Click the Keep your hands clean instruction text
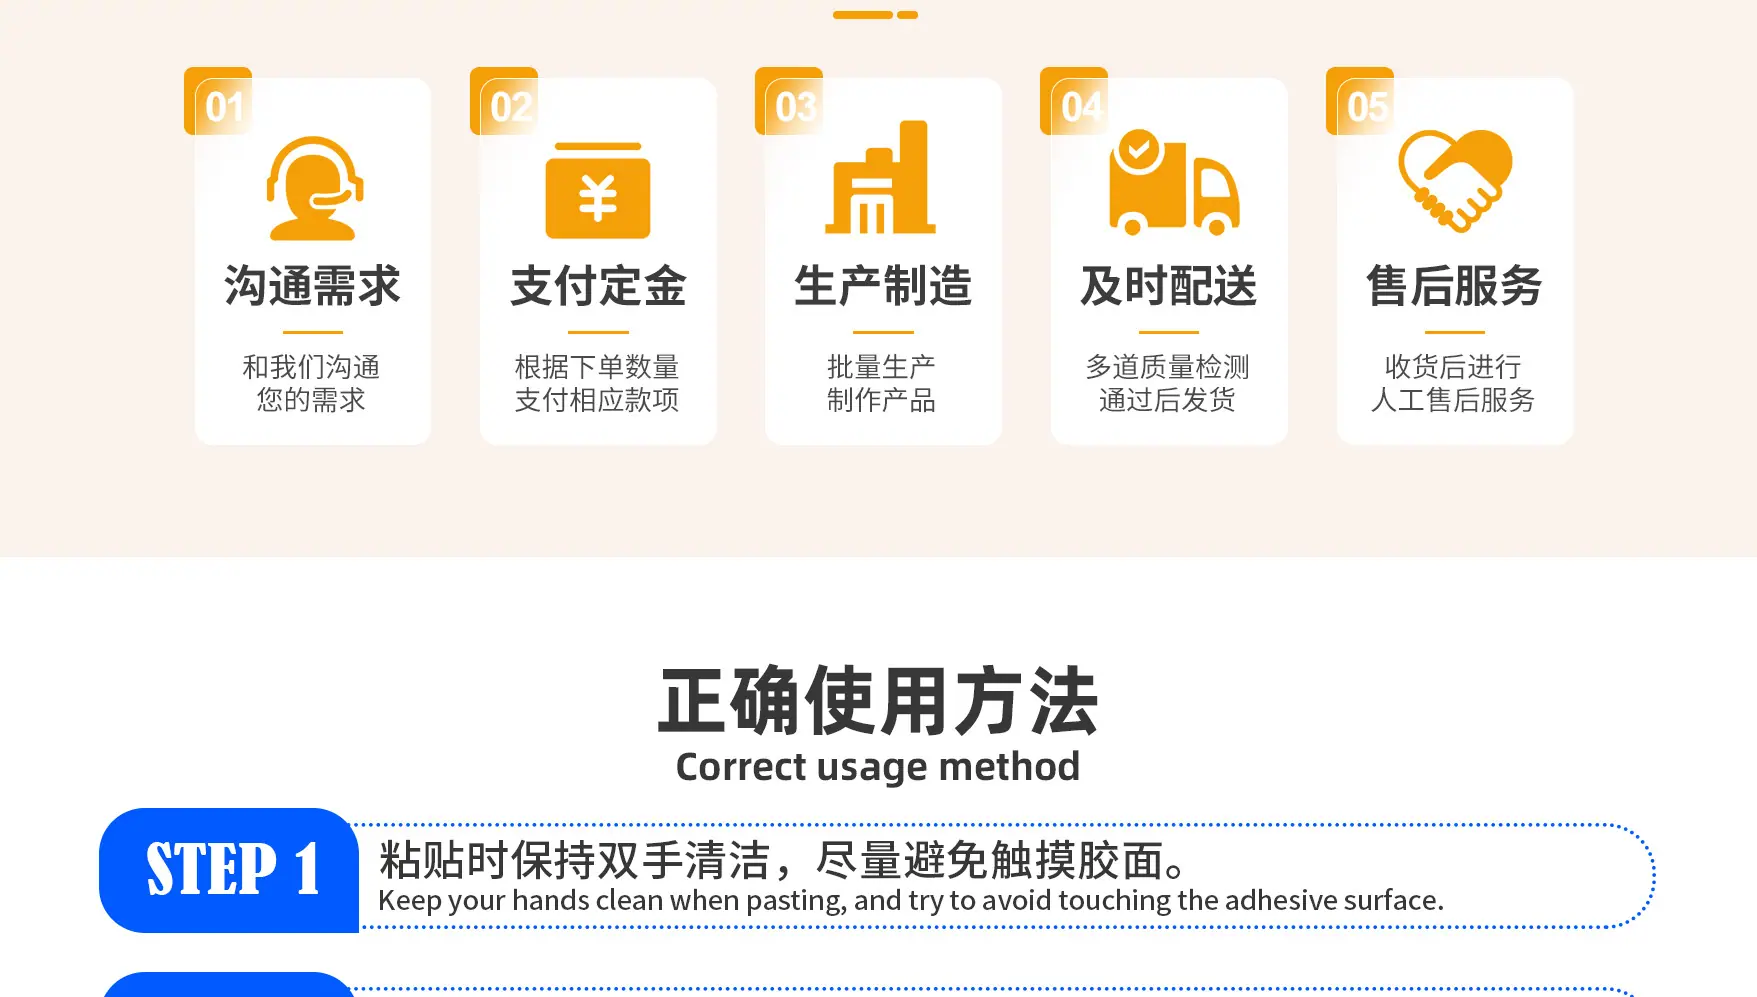Viewport: 1757px width, 997px height. click(x=911, y=901)
